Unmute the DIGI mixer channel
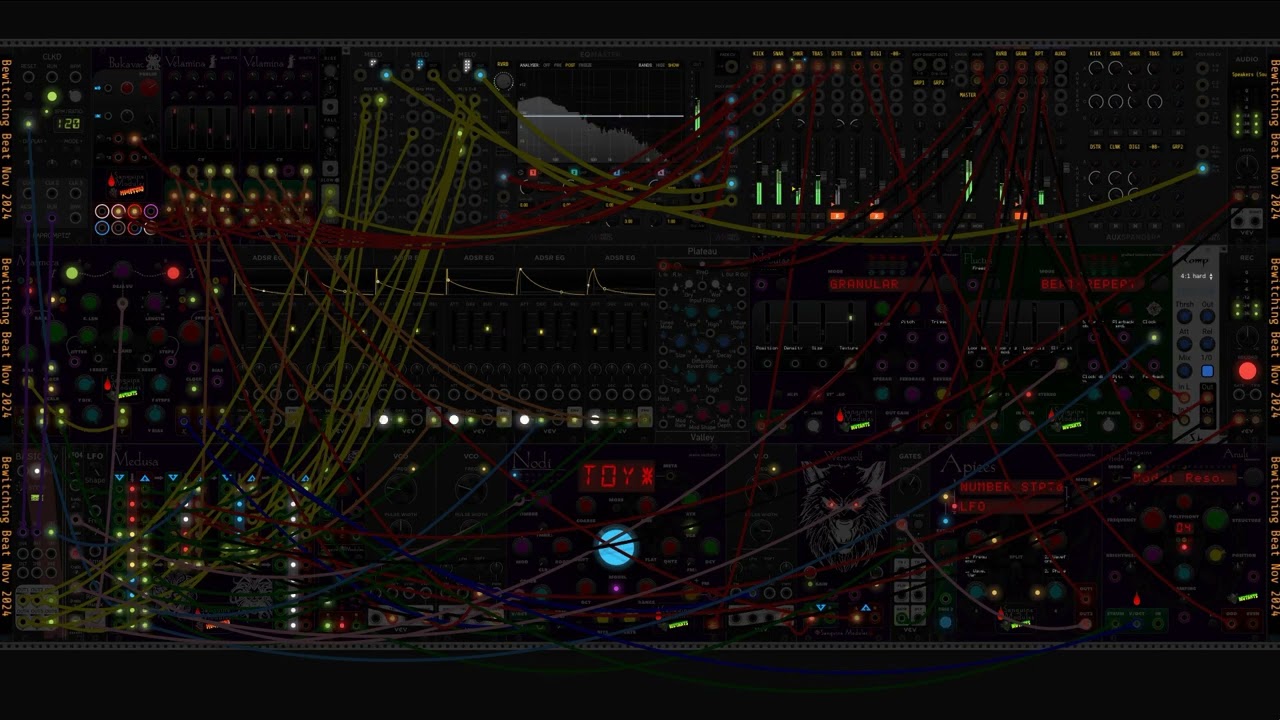Image resolution: width=1280 pixels, height=720 pixels. click(876, 215)
